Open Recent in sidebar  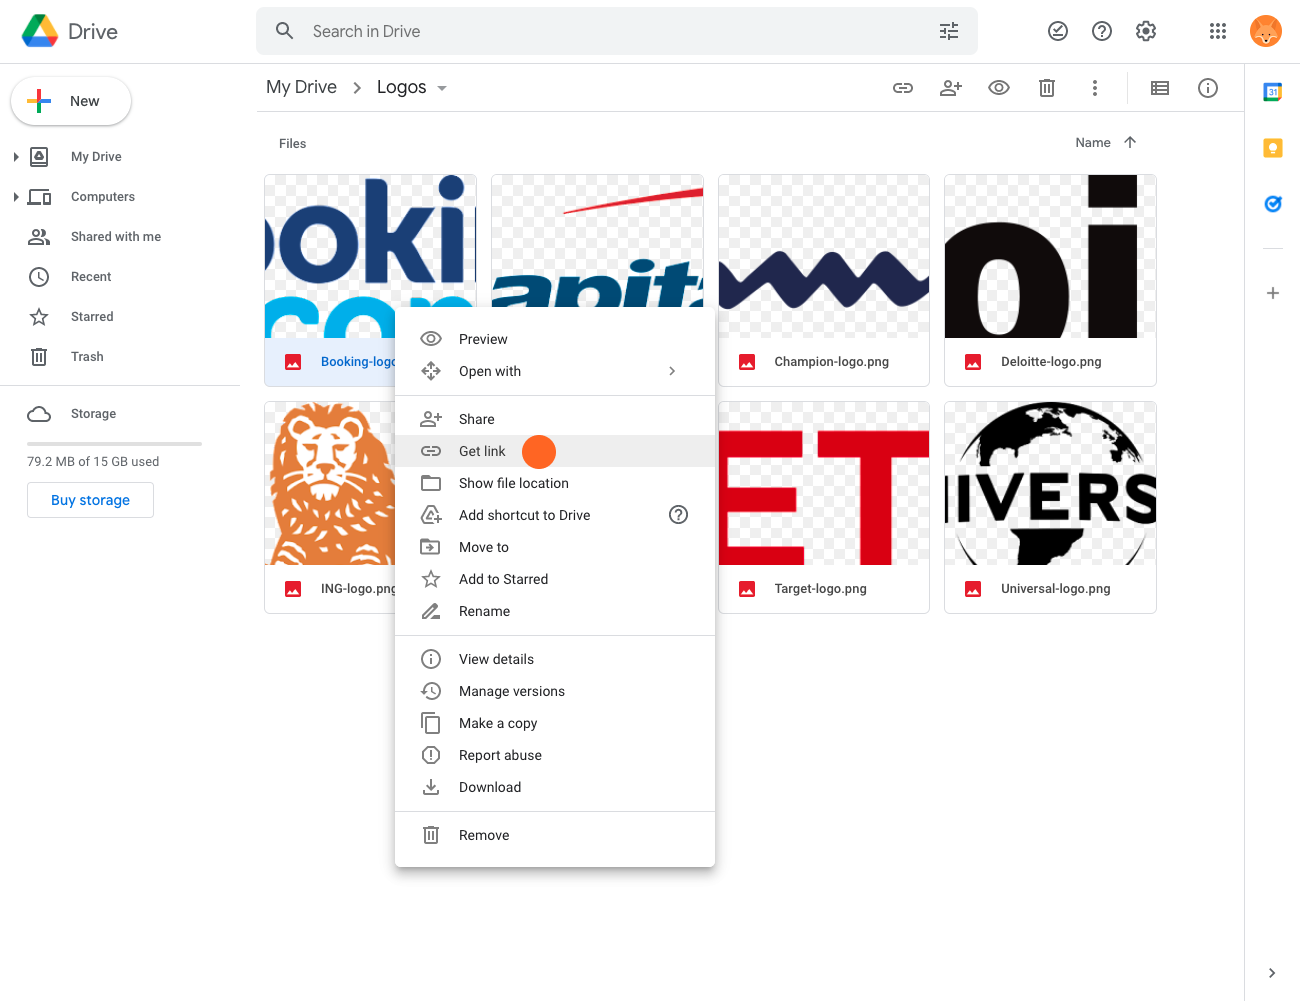click(x=91, y=277)
